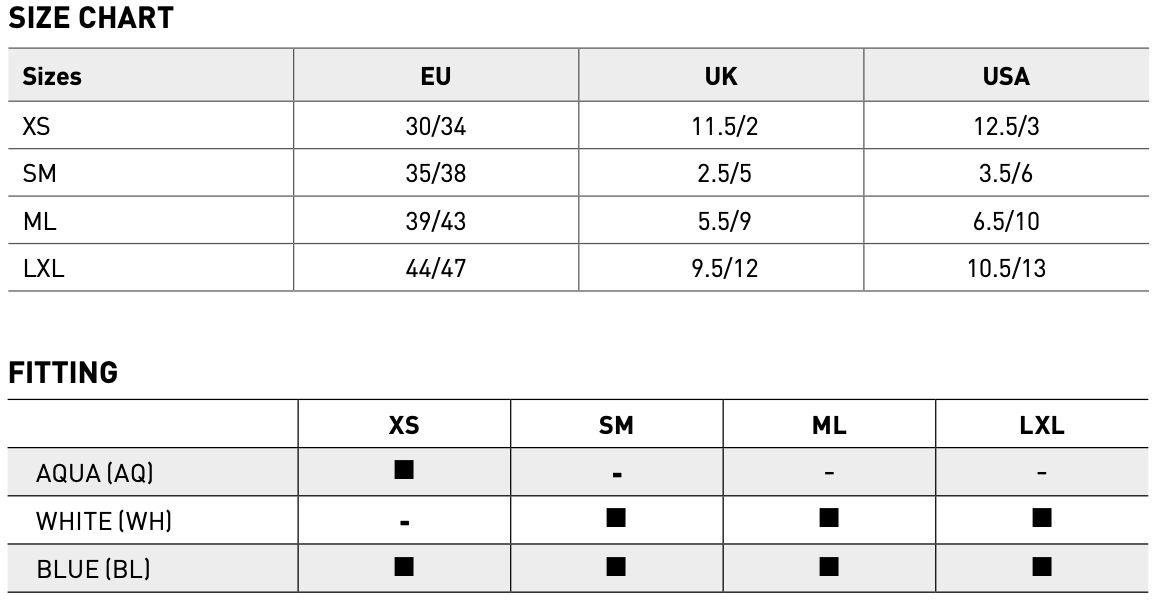Click the BLUE LXL availability square
Screen dimensions: 1161x605
(1042, 566)
